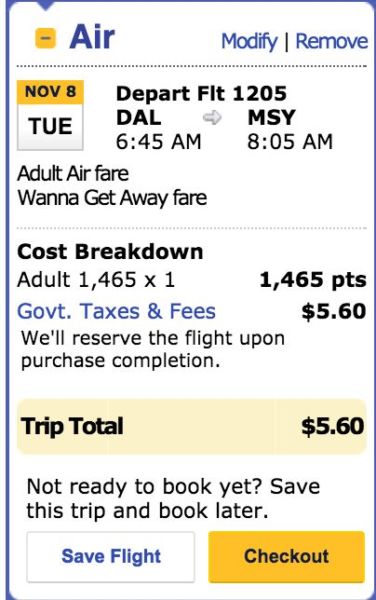Click the Depart Flt 1205 text

201,93
